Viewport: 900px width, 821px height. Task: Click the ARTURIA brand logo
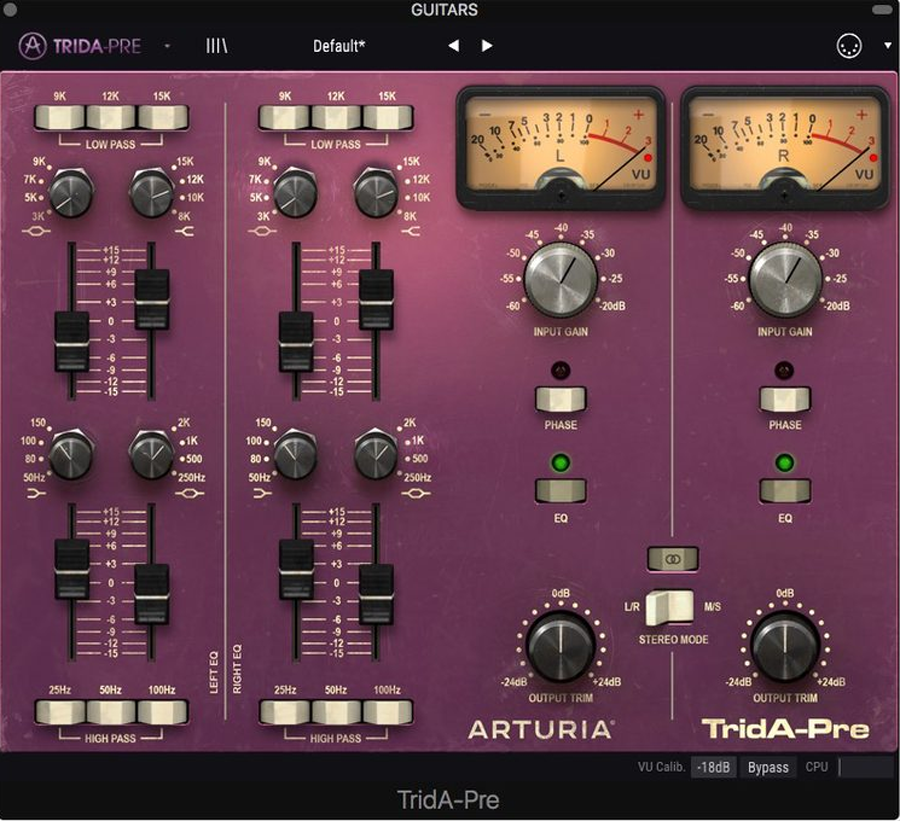click(x=541, y=730)
